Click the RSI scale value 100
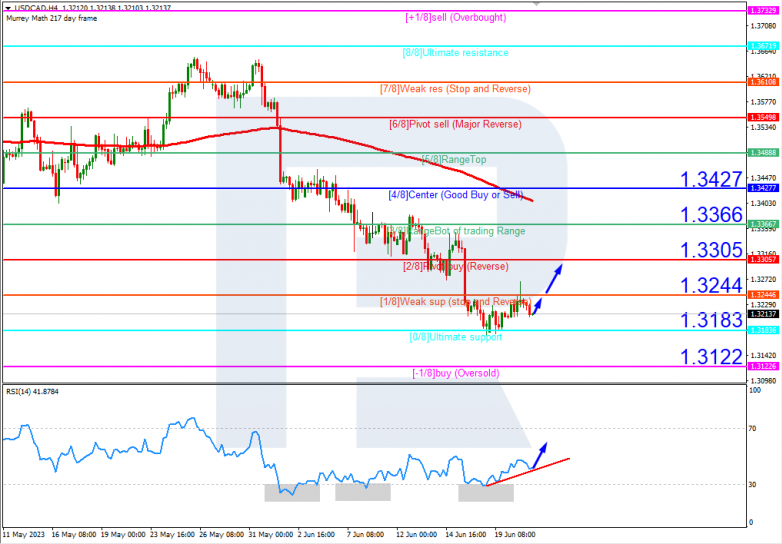Screen dimensions: 782x544 (756, 390)
